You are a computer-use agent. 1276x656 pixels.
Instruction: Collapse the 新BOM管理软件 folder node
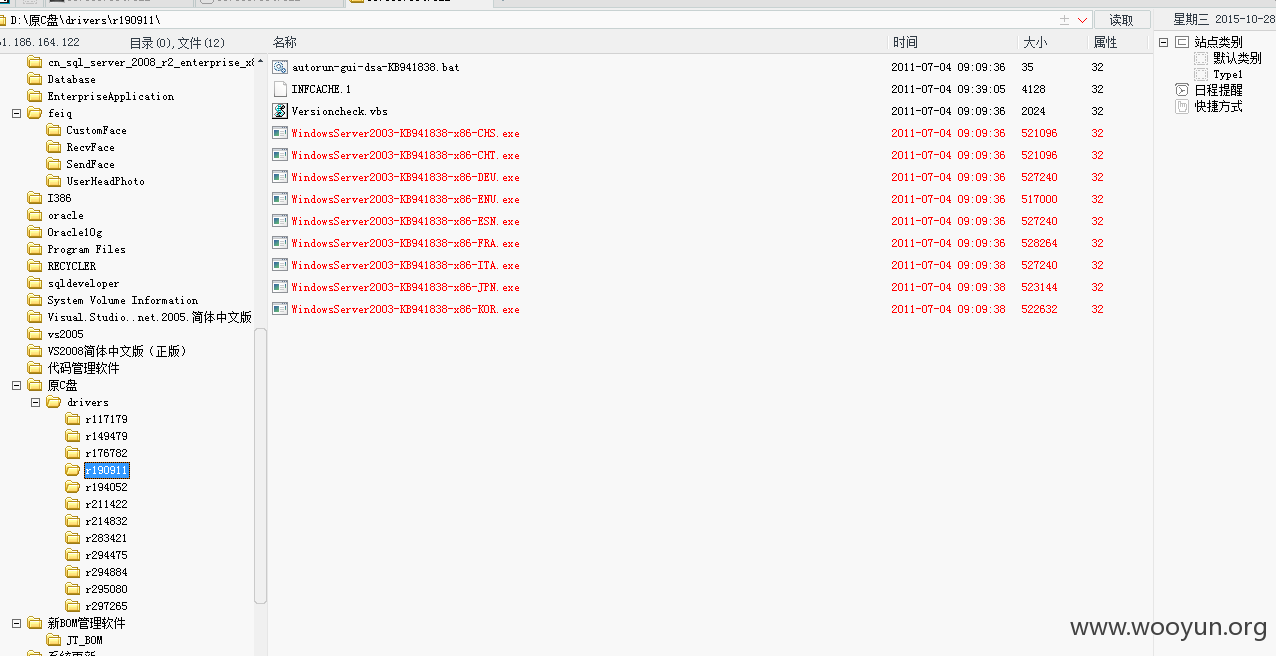point(16,623)
